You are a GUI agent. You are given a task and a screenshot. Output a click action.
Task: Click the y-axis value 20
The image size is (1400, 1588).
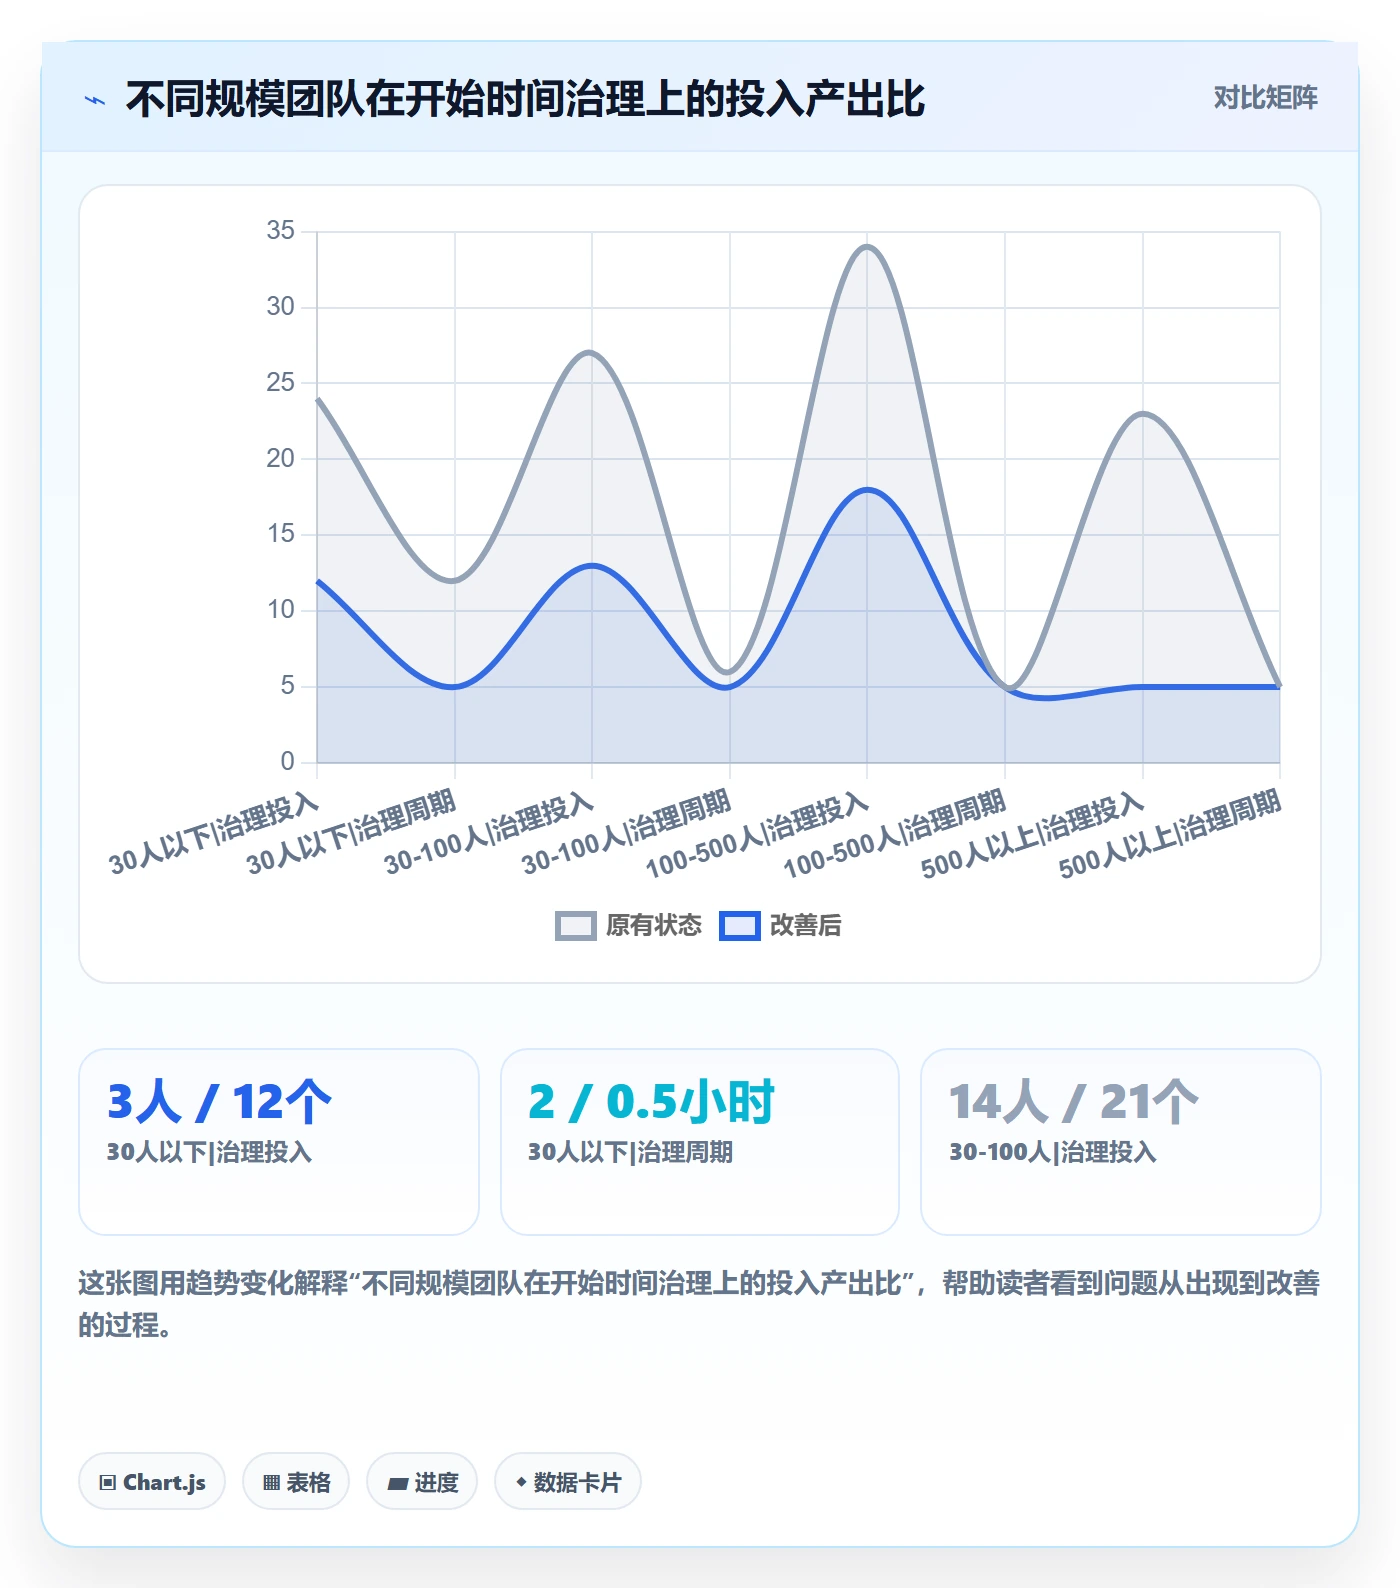coord(280,458)
